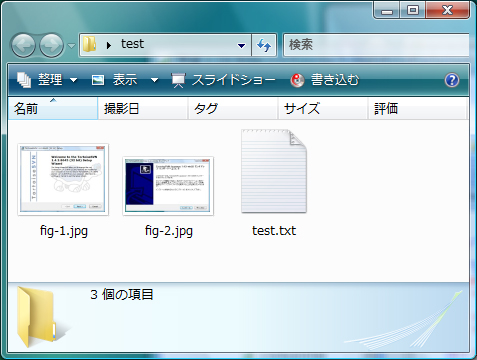Change view with 表示 button
This screenshot has width=477, height=360.
pyautogui.click(x=125, y=80)
